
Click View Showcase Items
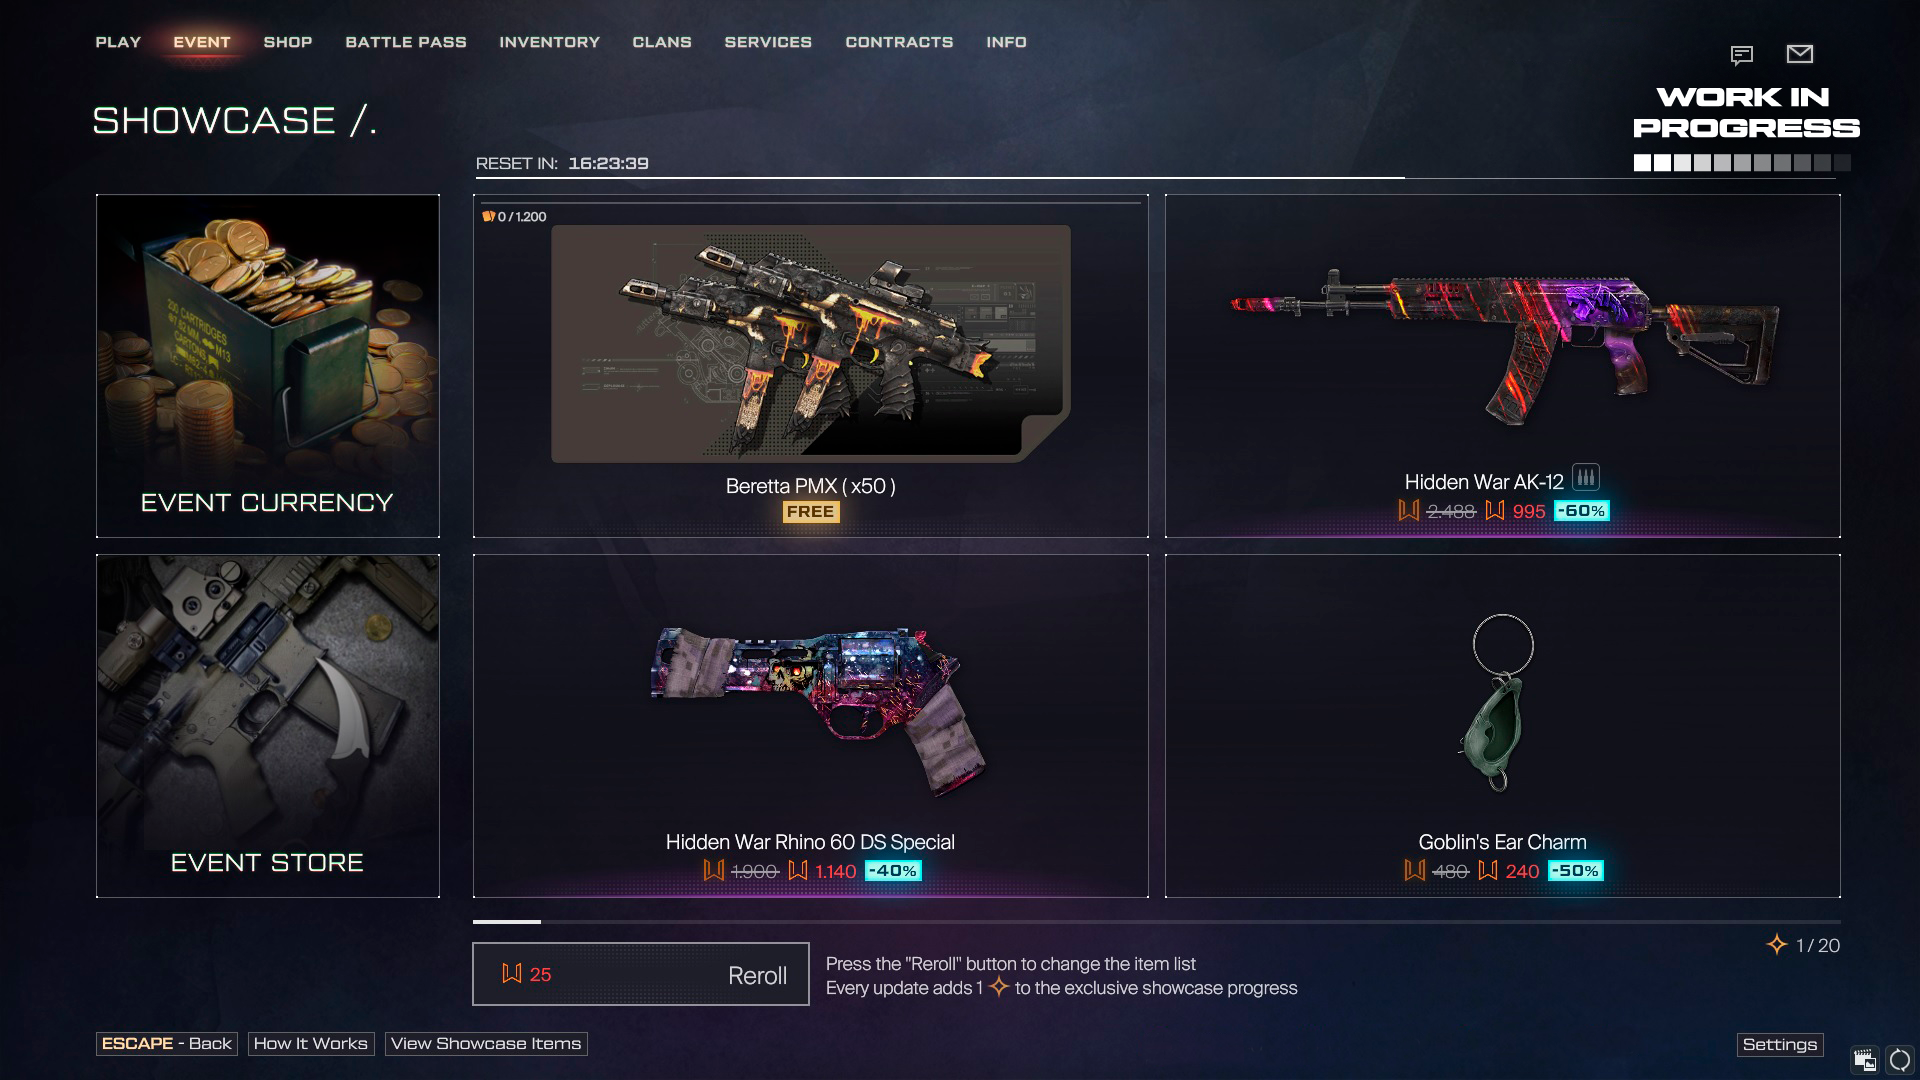[486, 1044]
